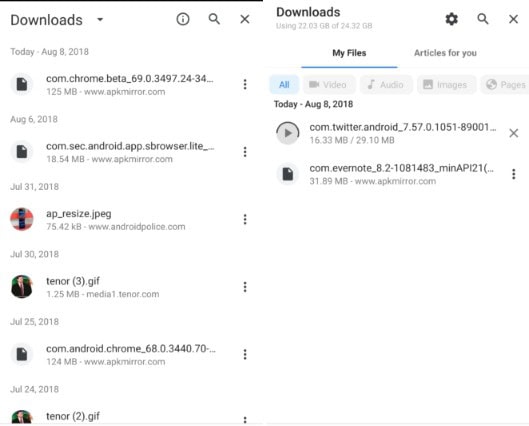Click the '16.33 MB / 29.10 MB' progress text
This screenshot has width=529, height=426.
coord(352,140)
